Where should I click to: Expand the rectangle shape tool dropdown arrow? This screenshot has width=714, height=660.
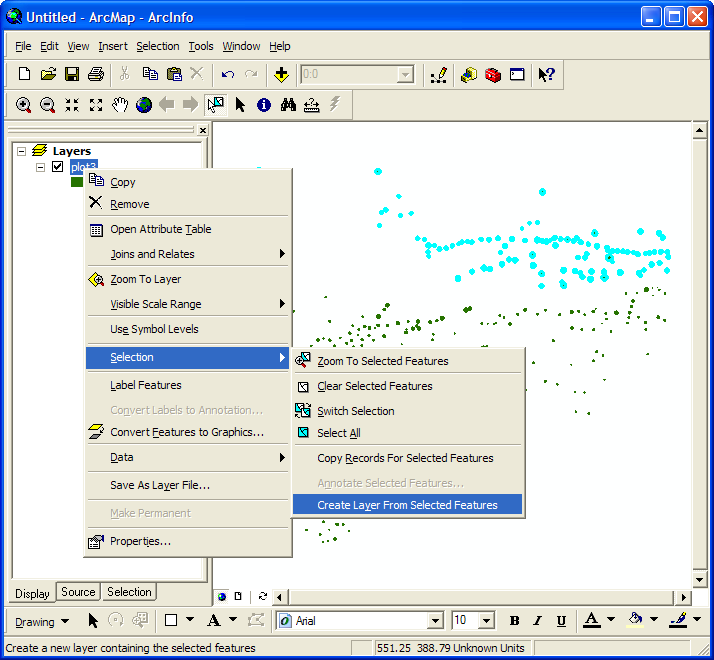click(190, 620)
